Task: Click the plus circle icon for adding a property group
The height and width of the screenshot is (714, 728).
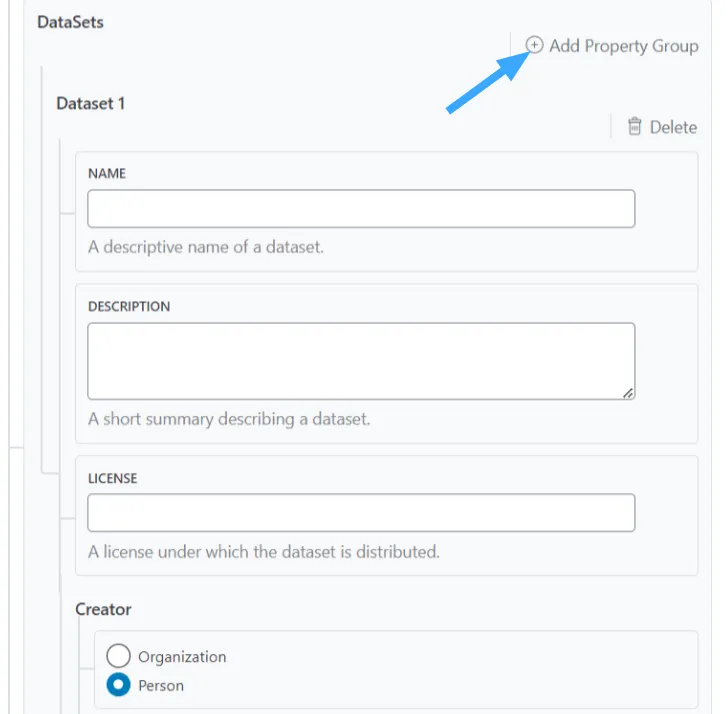Action: click(535, 45)
